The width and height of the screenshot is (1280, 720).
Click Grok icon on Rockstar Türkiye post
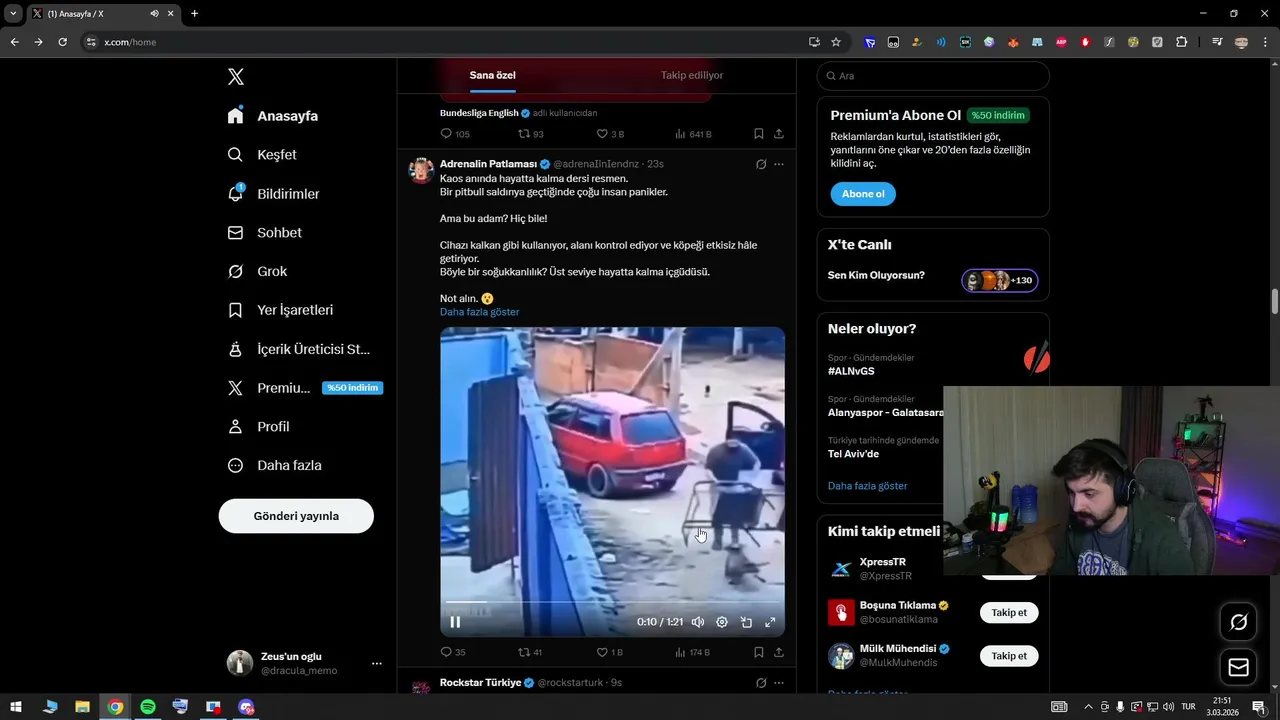pos(761,683)
